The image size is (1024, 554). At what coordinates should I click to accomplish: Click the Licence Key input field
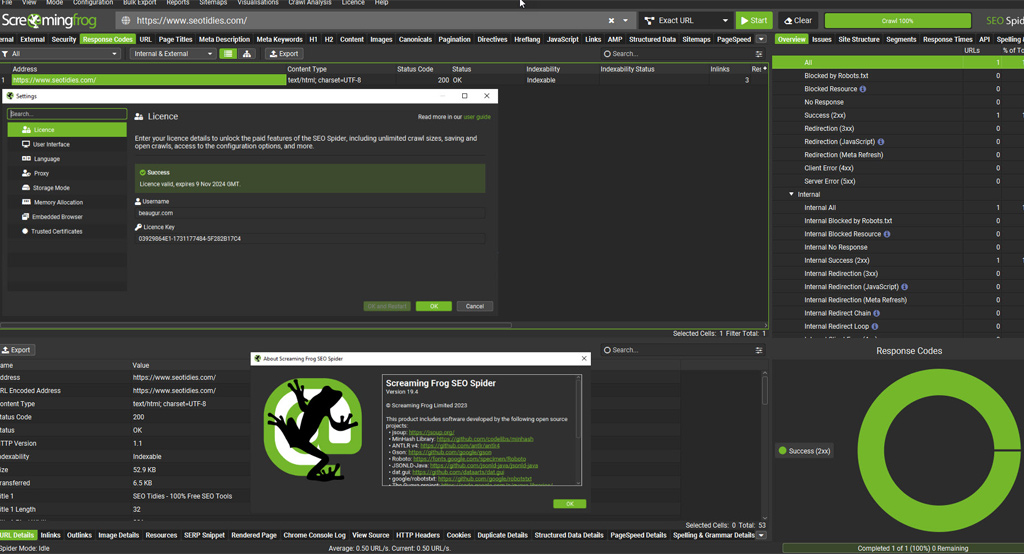click(310, 239)
